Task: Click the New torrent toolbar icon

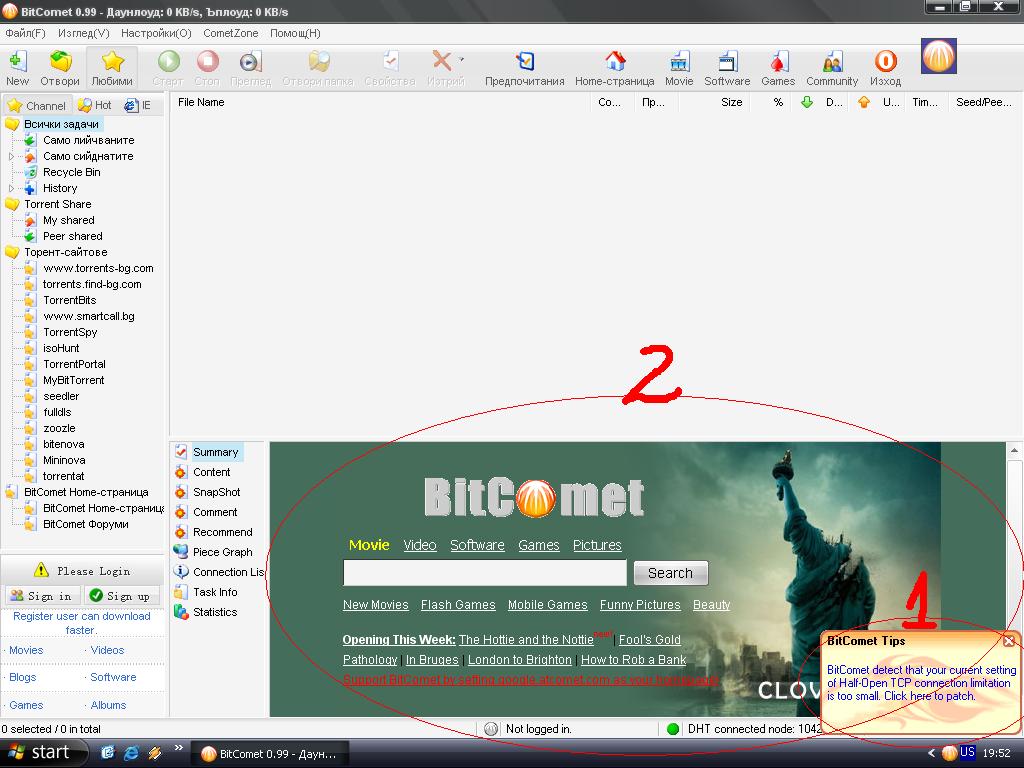Action: [18, 62]
